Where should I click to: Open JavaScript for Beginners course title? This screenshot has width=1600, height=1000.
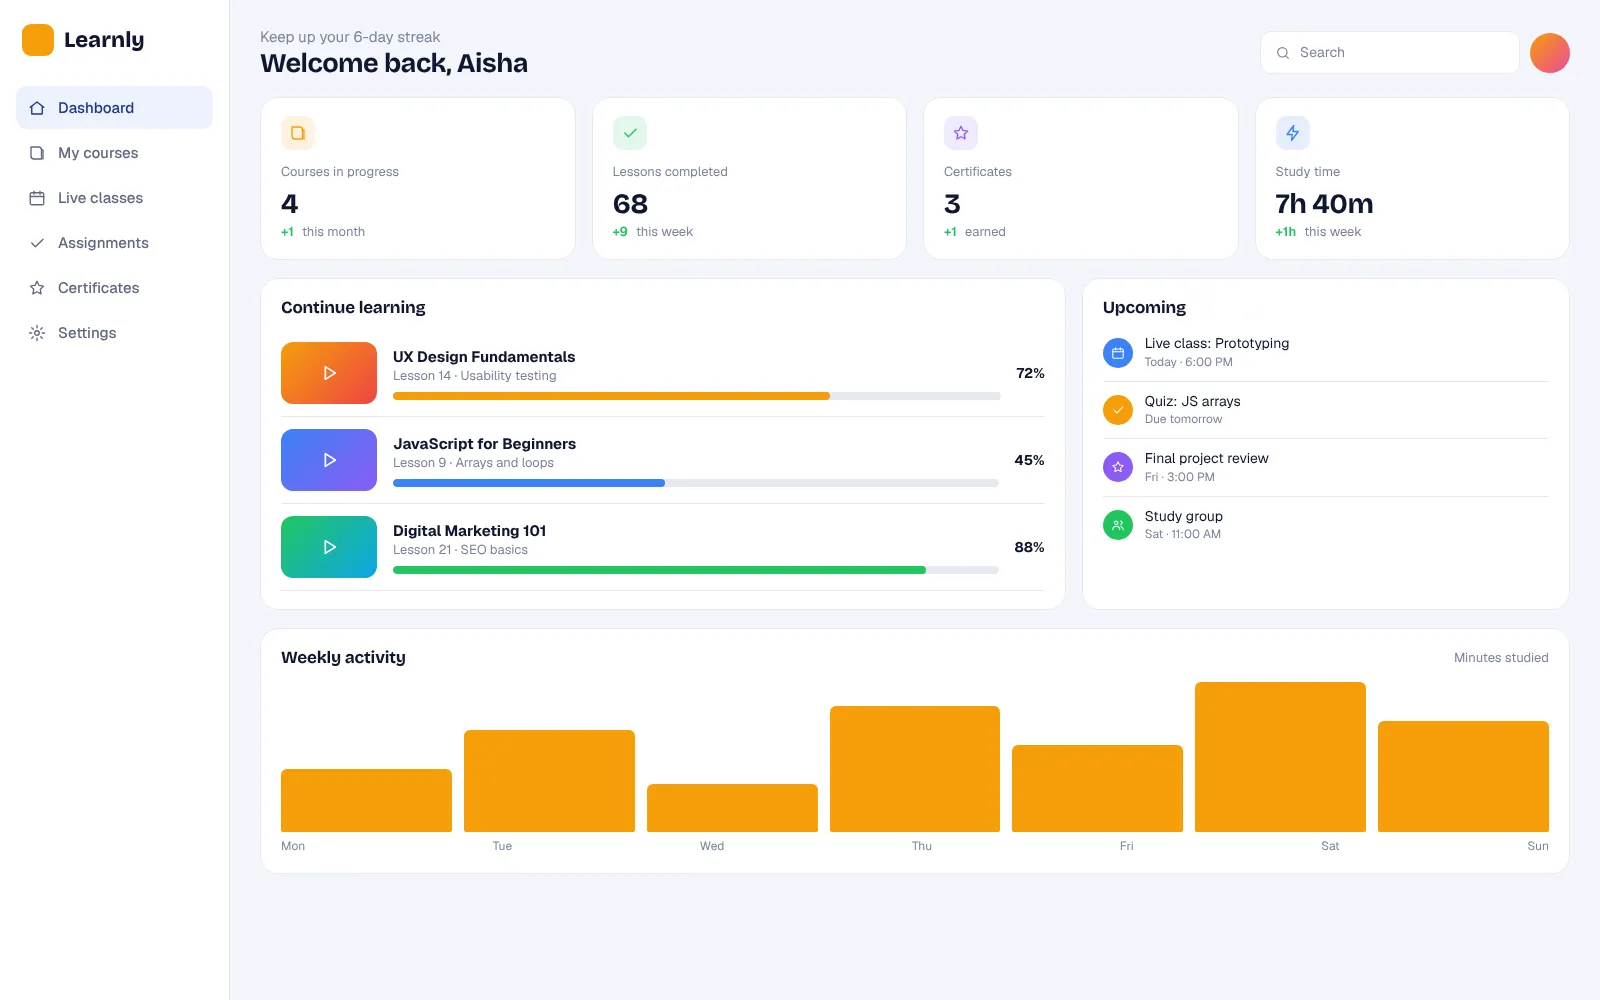(x=484, y=444)
